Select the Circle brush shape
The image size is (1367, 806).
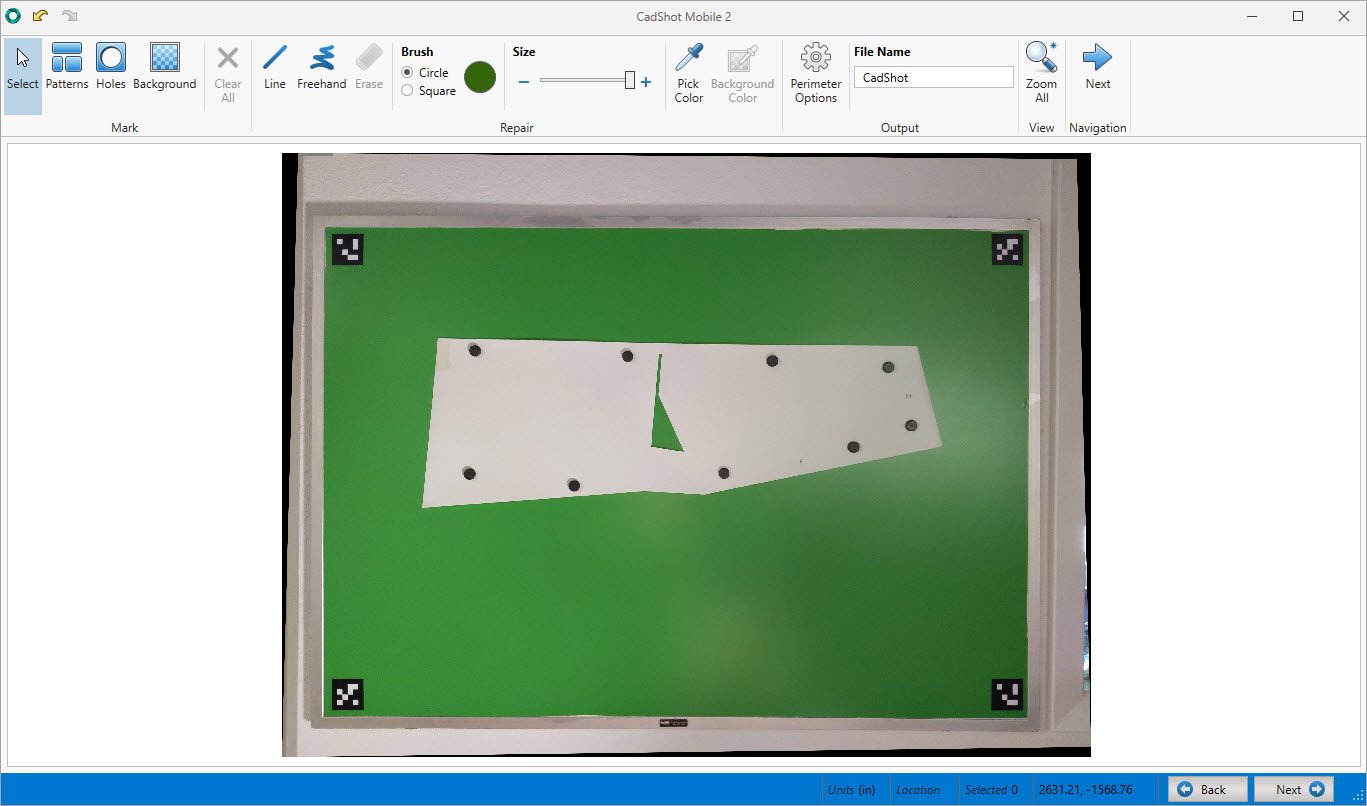[x=425, y=73]
